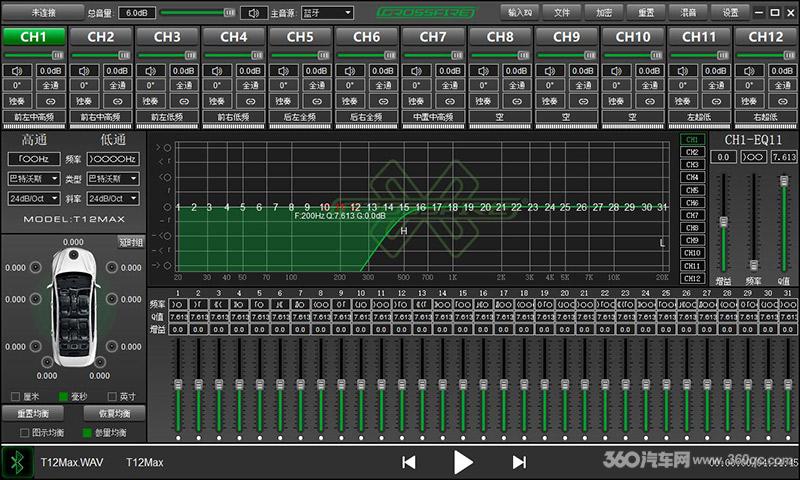Open low-pass slope 24dB/Oct dropdown

[113, 198]
